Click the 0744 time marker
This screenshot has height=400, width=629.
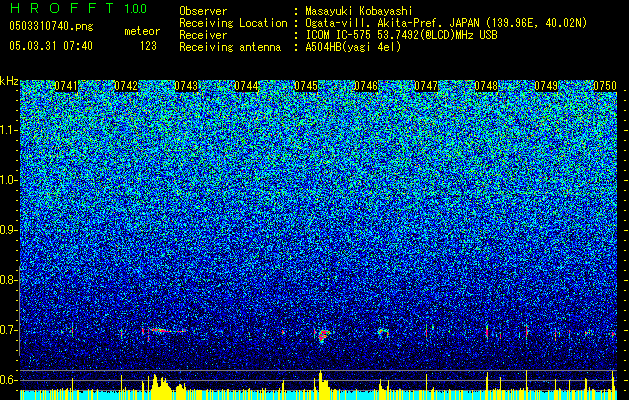[x=246, y=86]
